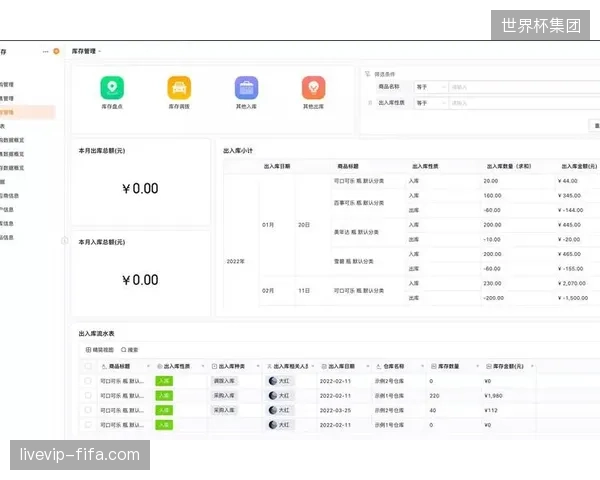Tick the checkbox for the 调拨入库 row
600x480 pixels.
pyautogui.click(x=88, y=381)
